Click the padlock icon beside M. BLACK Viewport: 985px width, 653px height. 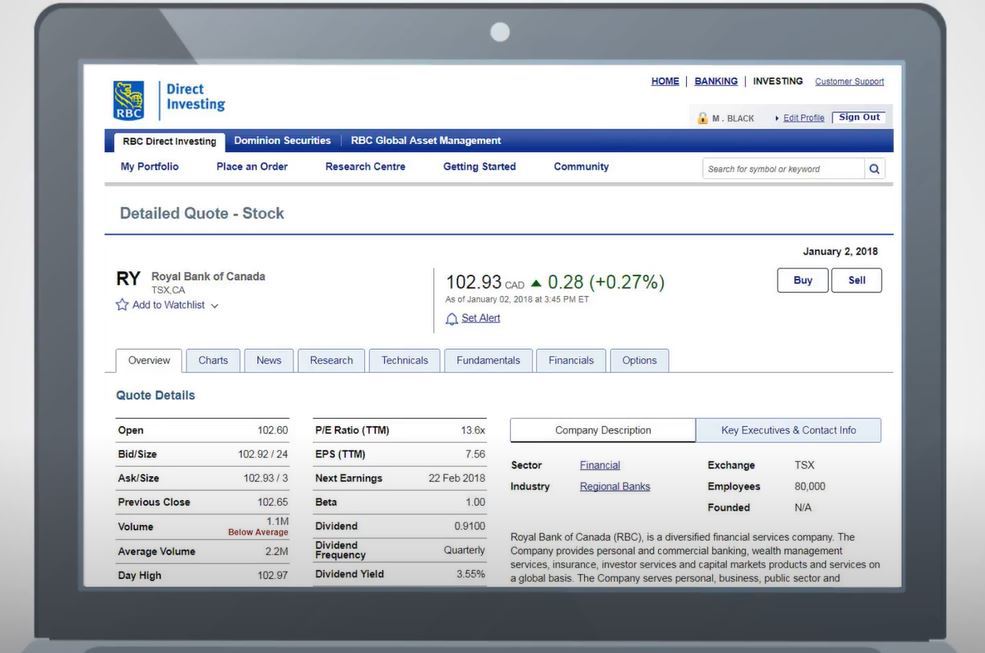pyautogui.click(x=702, y=118)
